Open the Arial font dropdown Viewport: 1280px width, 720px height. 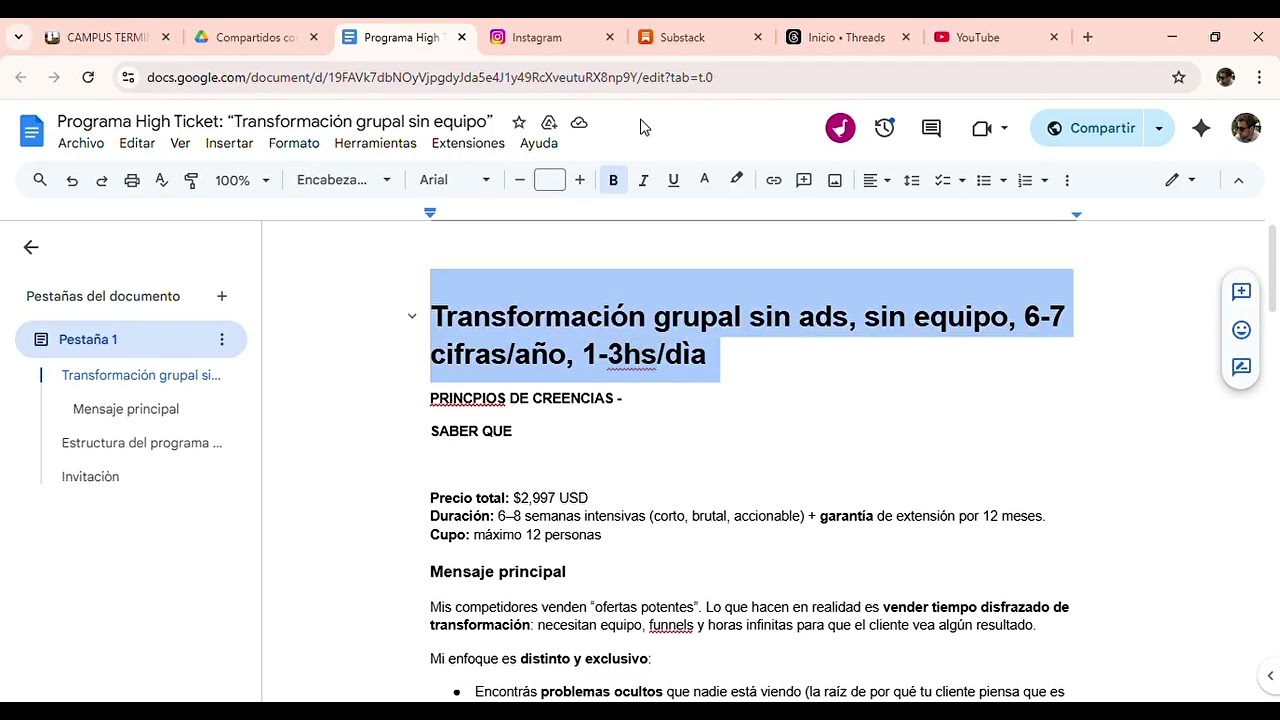tap(455, 180)
